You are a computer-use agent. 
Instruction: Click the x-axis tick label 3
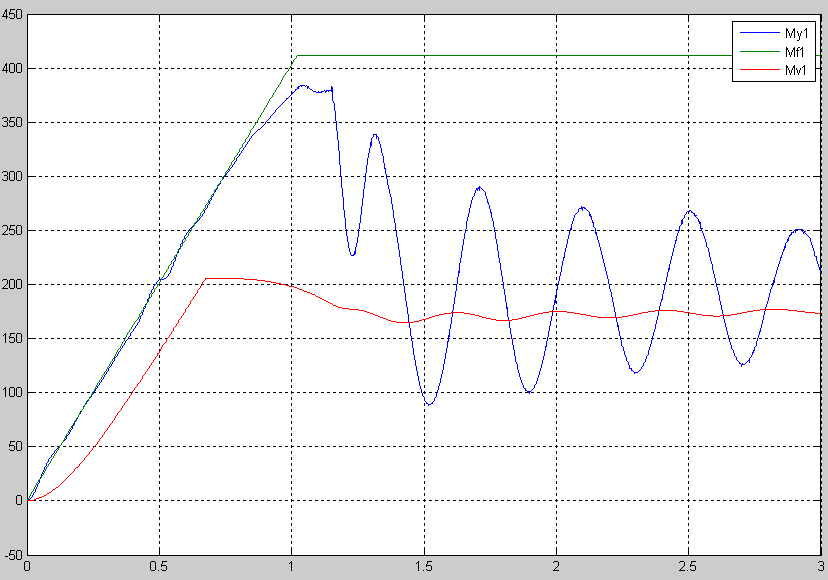(821, 567)
